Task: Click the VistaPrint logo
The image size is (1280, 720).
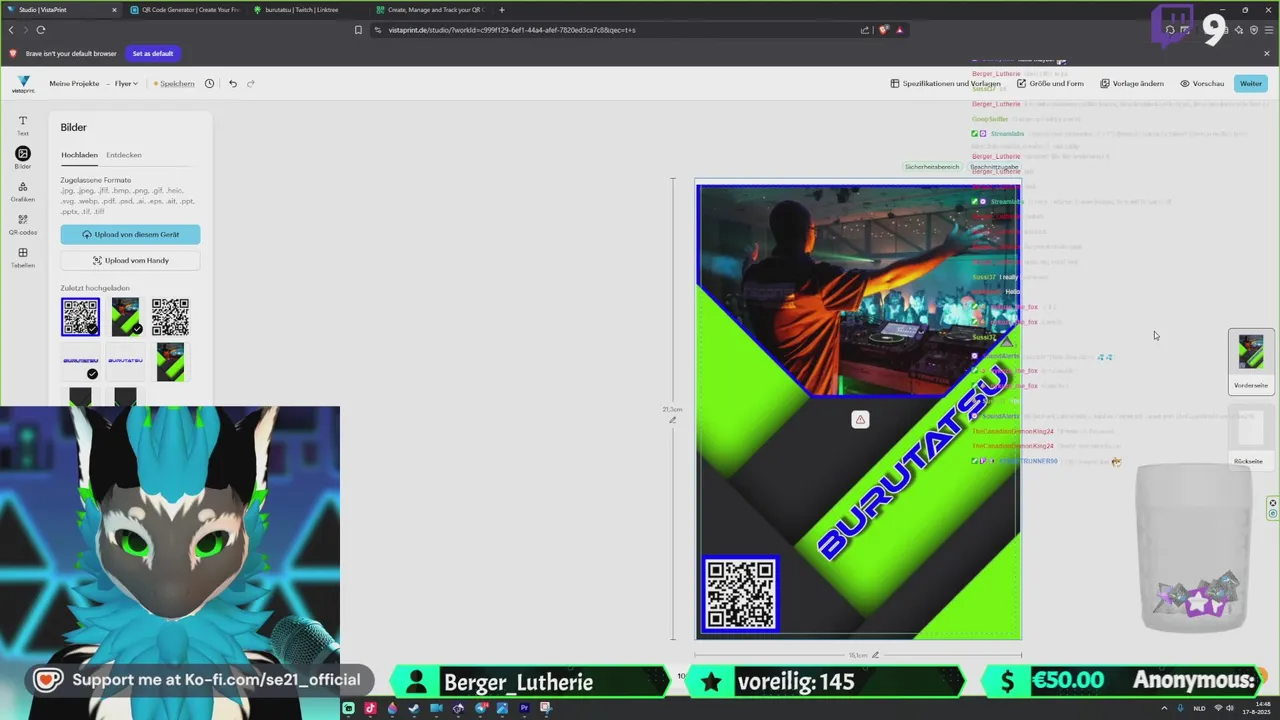Action: 23,84
